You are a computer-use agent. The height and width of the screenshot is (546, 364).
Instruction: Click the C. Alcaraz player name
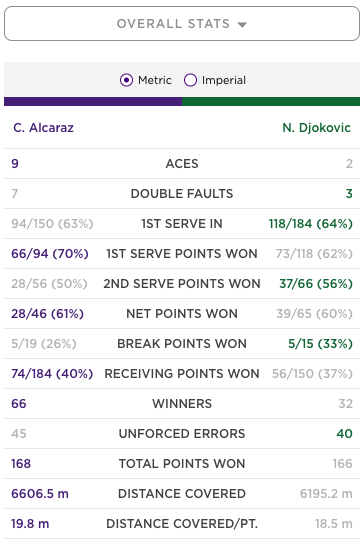44,128
